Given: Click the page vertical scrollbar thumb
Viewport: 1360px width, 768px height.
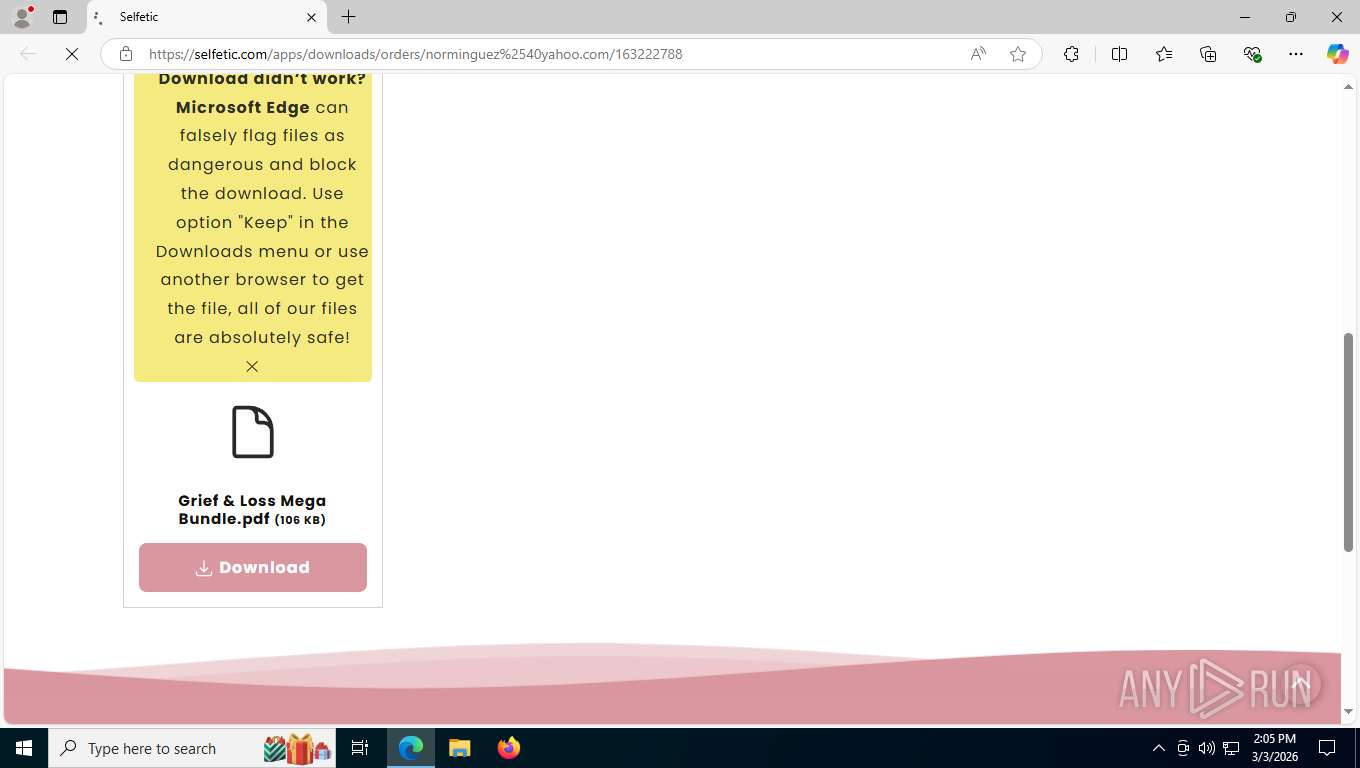Looking at the screenshot, I should click(x=1348, y=442).
